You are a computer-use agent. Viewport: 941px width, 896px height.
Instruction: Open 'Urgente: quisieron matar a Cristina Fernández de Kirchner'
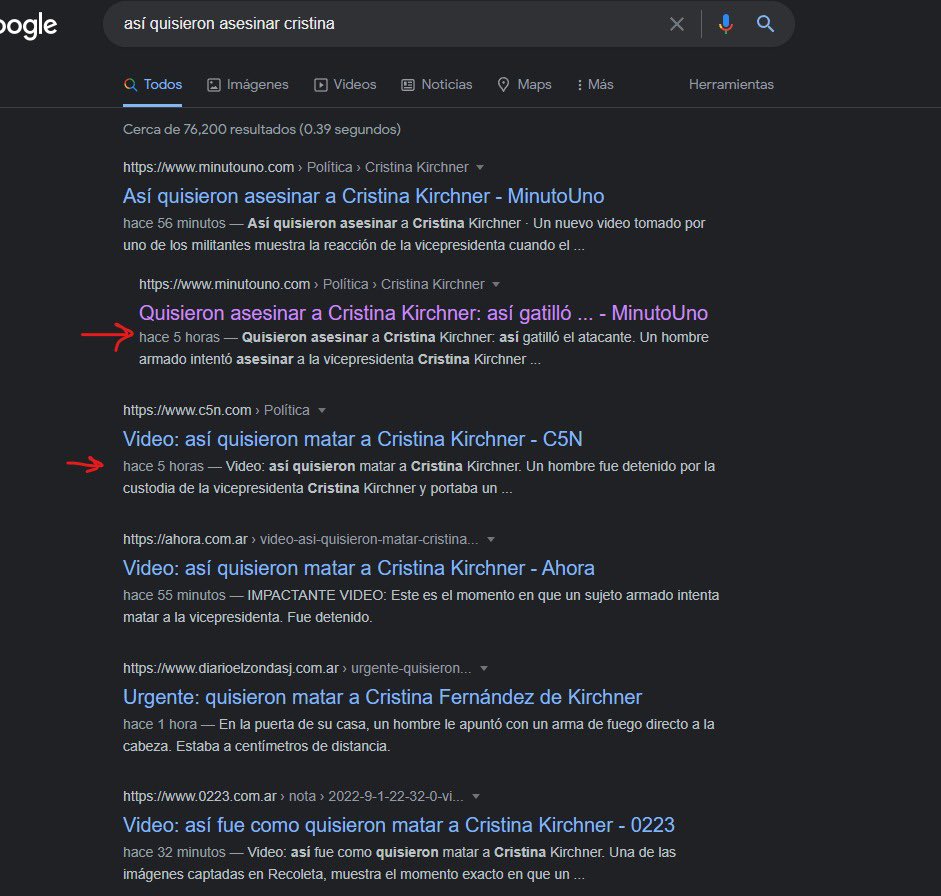tap(382, 697)
